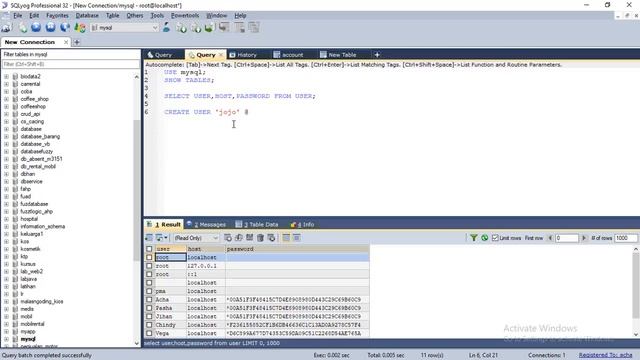Image resolution: width=640 pixels, height=360 pixels.
Task: Click the query builder toolbar icon
Action: [x=240, y=28]
